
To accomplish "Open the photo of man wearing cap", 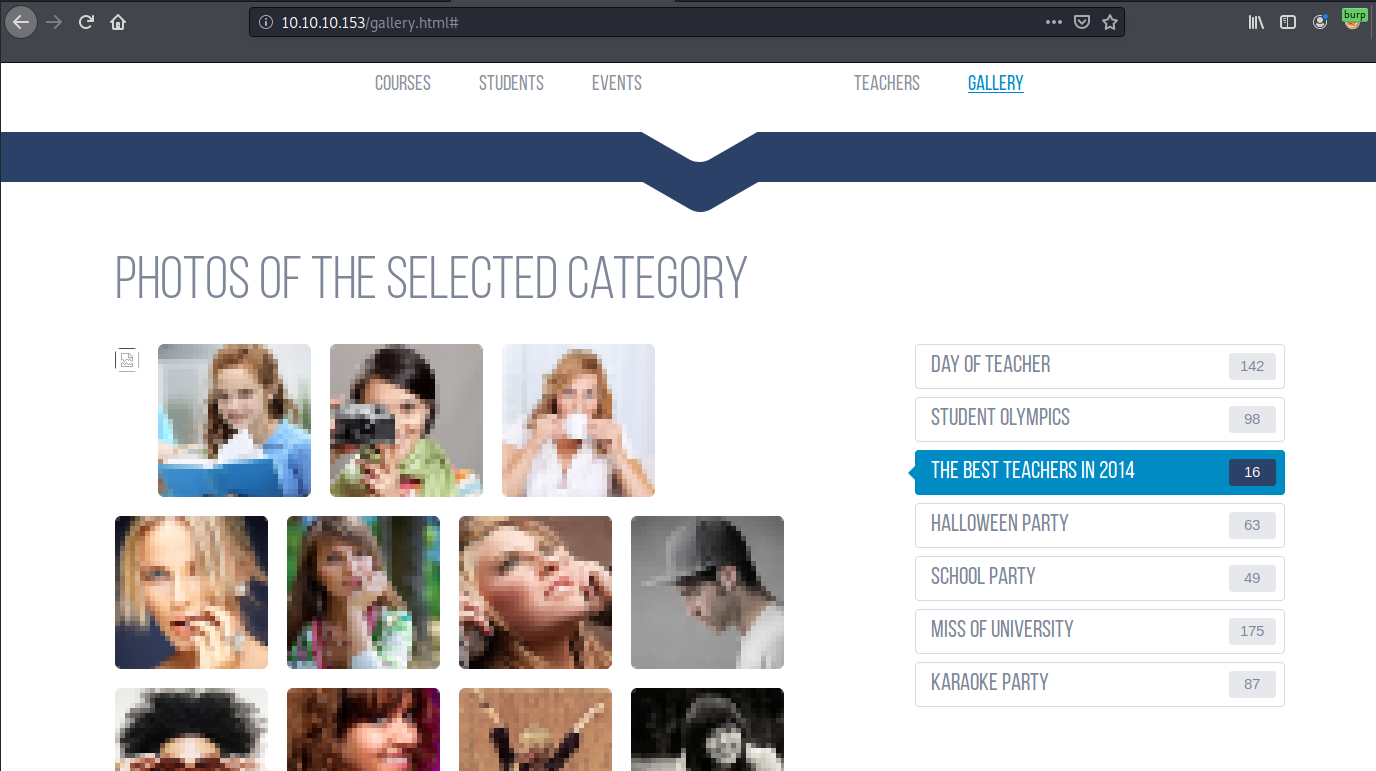I will [x=707, y=592].
